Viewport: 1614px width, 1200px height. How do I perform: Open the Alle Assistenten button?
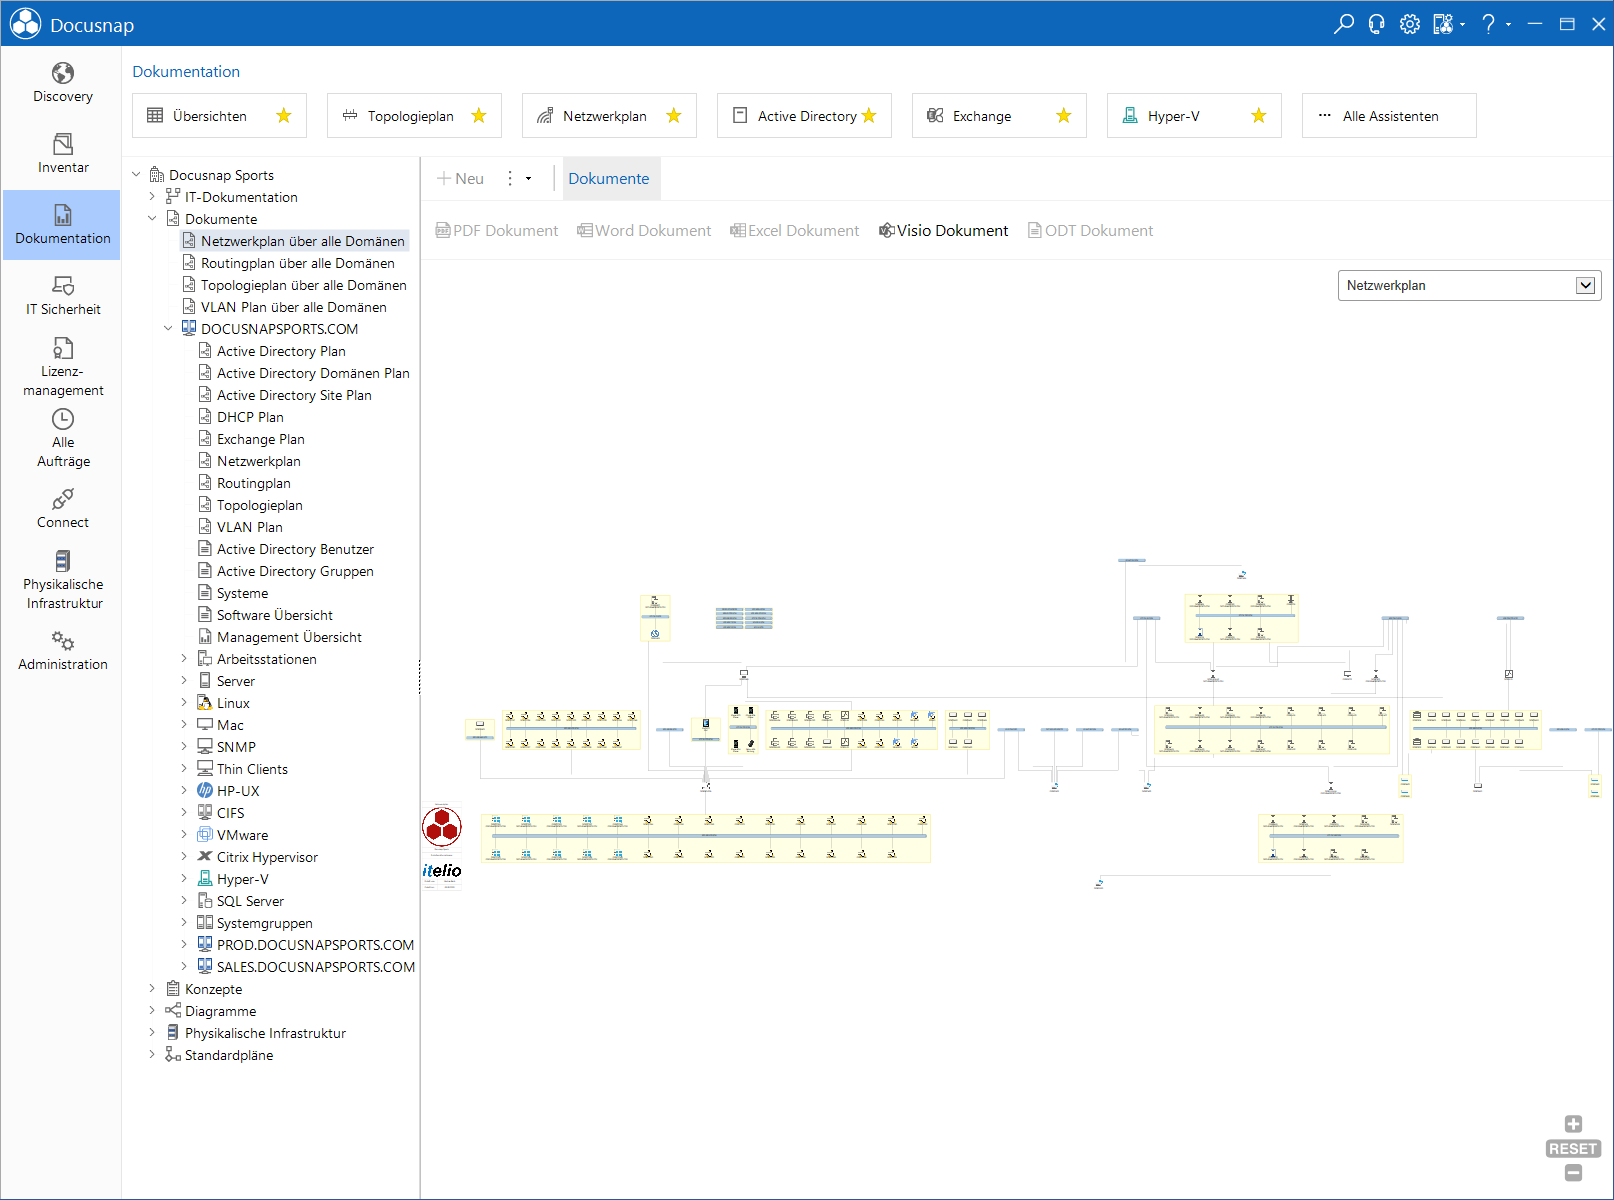(x=1389, y=116)
